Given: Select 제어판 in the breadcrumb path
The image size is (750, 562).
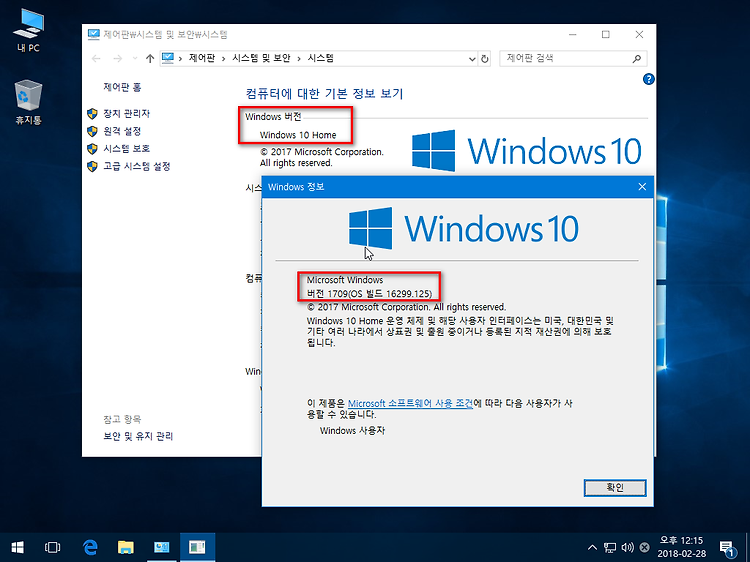Looking at the screenshot, I should tap(202, 58).
